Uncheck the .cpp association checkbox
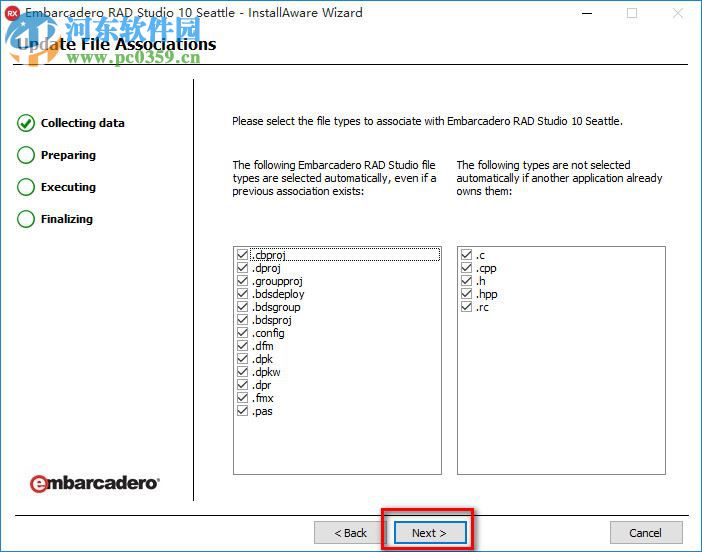702x552 pixels. click(x=467, y=268)
